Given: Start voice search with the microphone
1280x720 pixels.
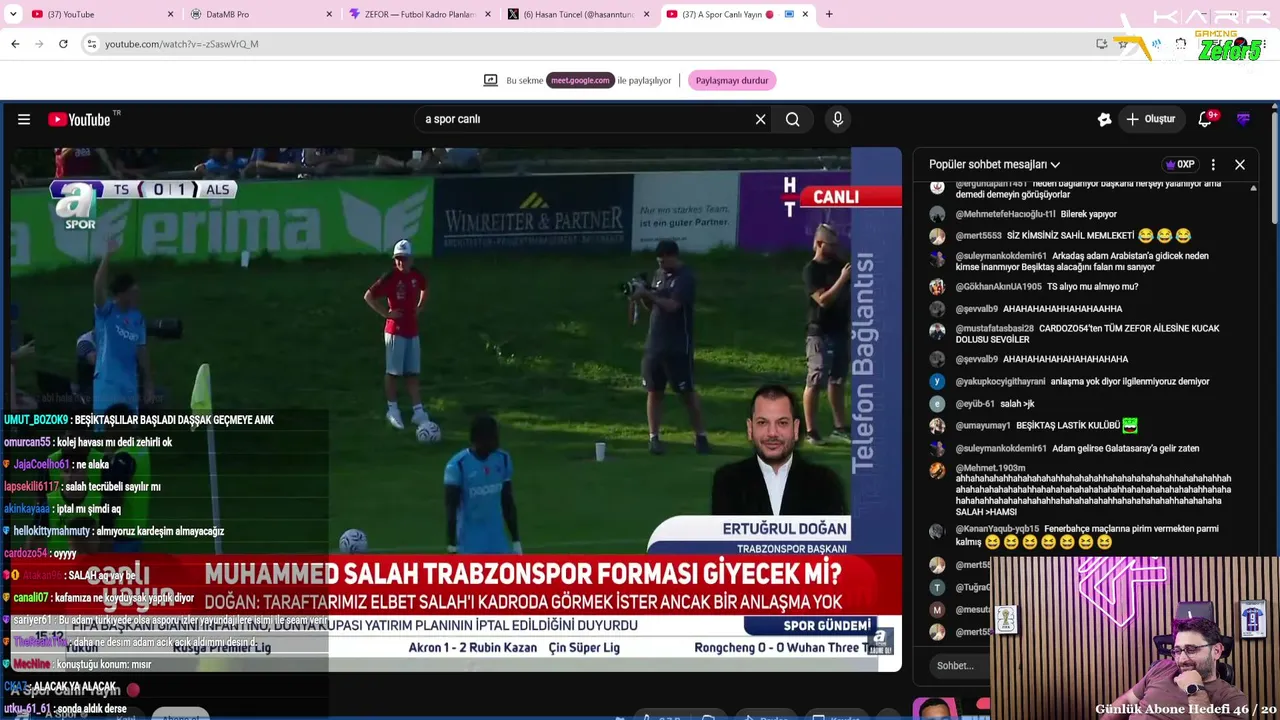Looking at the screenshot, I should (838, 119).
